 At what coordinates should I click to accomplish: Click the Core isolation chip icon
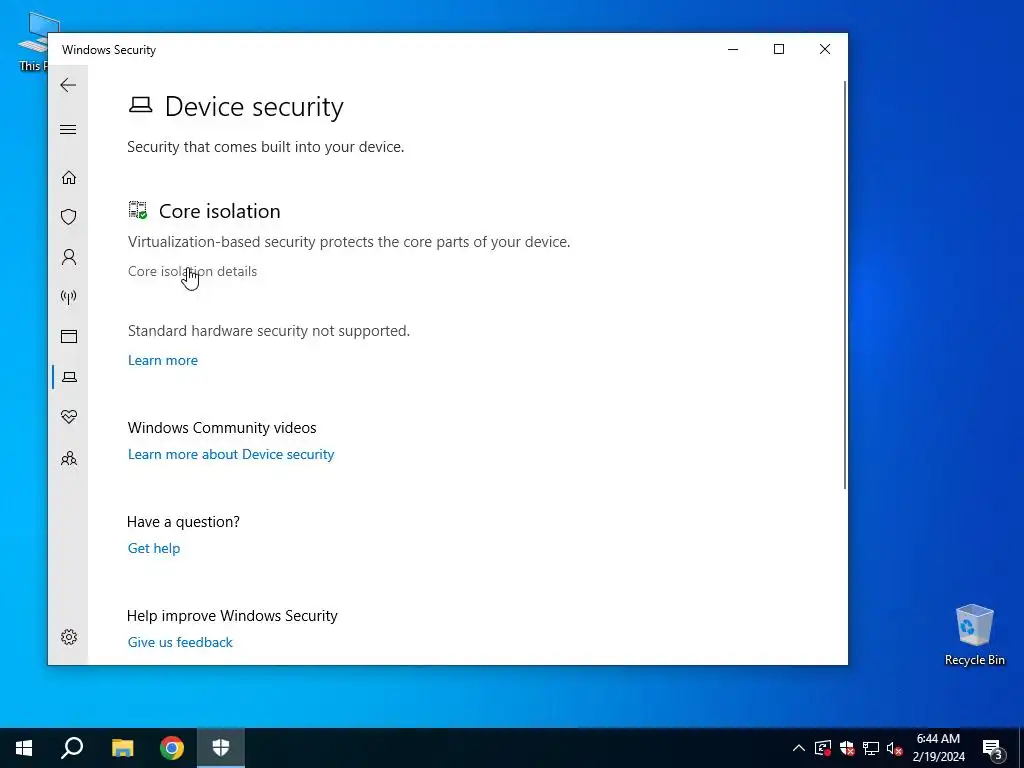tap(138, 210)
